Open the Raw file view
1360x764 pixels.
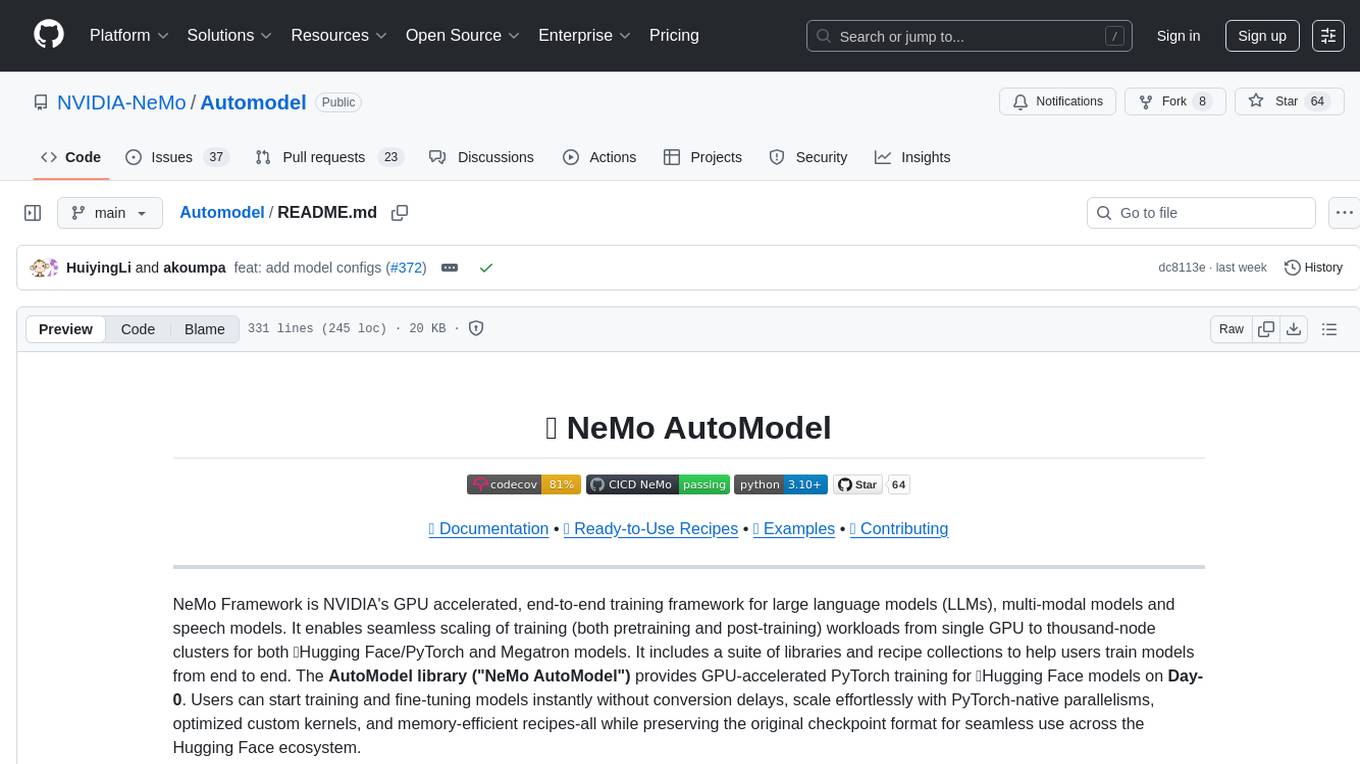pos(1231,329)
